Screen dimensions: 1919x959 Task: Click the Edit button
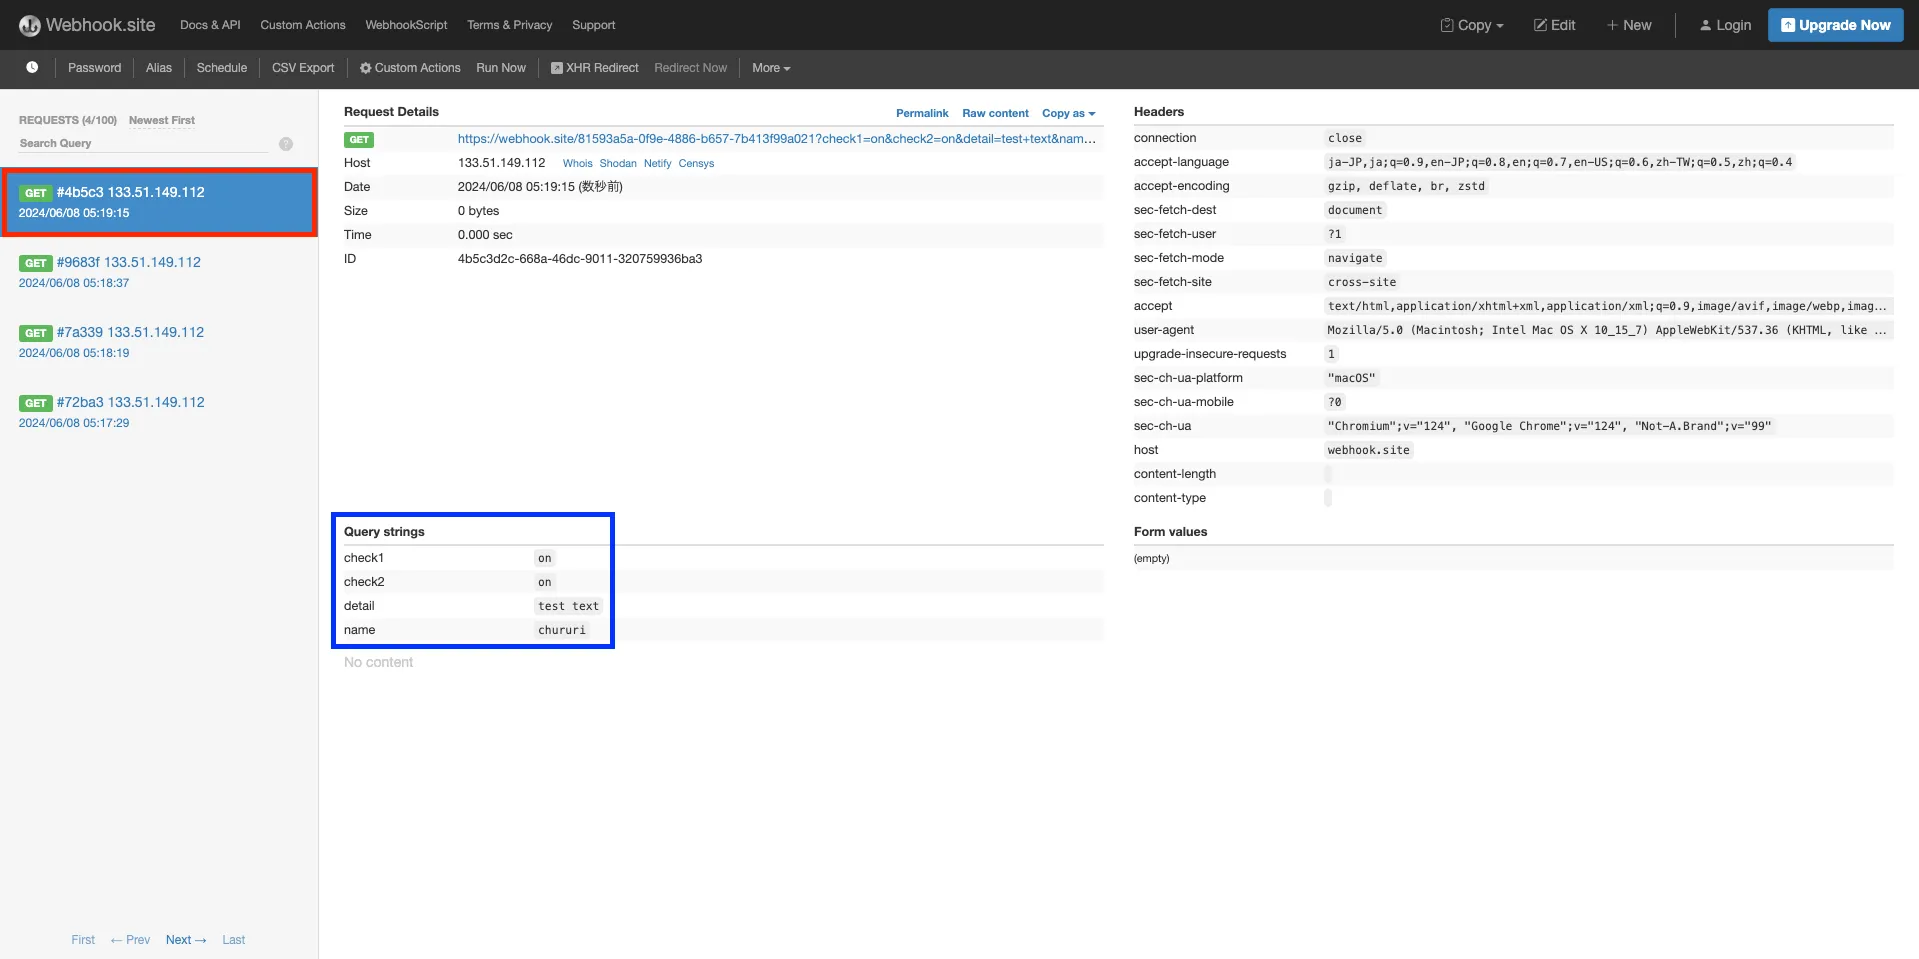tap(1555, 25)
